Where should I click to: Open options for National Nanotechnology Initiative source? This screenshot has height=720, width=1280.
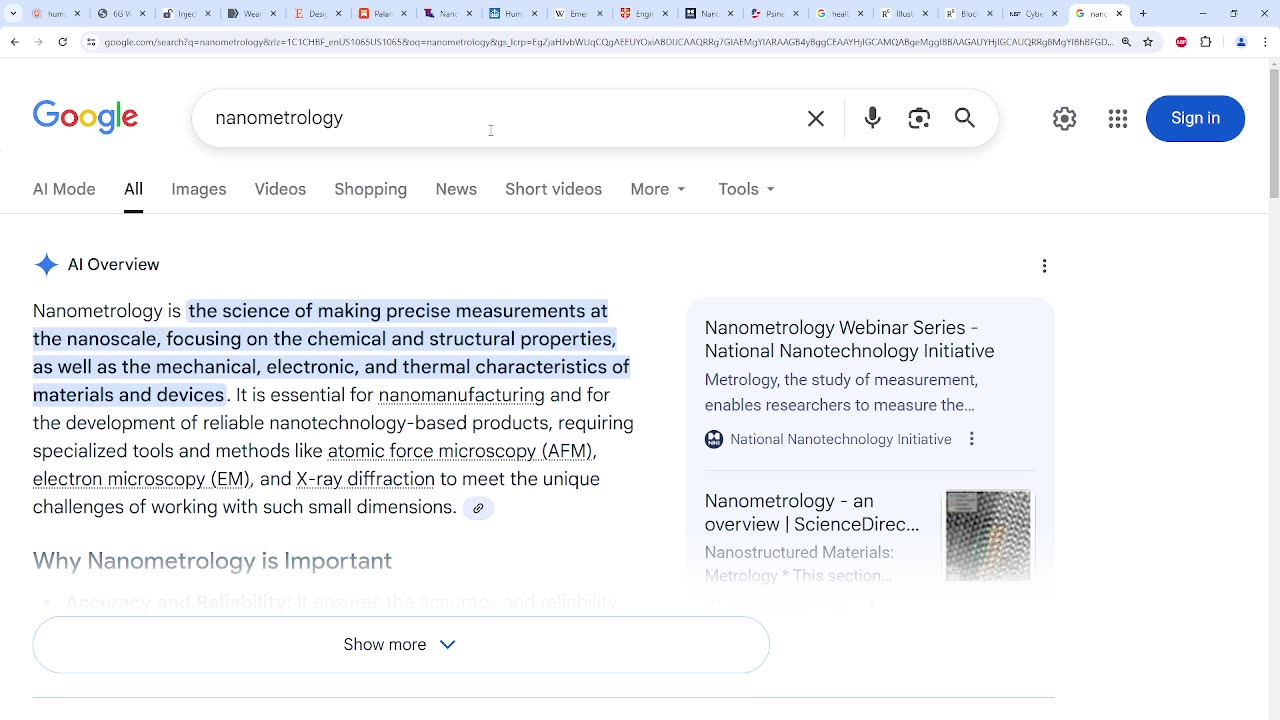(x=971, y=439)
